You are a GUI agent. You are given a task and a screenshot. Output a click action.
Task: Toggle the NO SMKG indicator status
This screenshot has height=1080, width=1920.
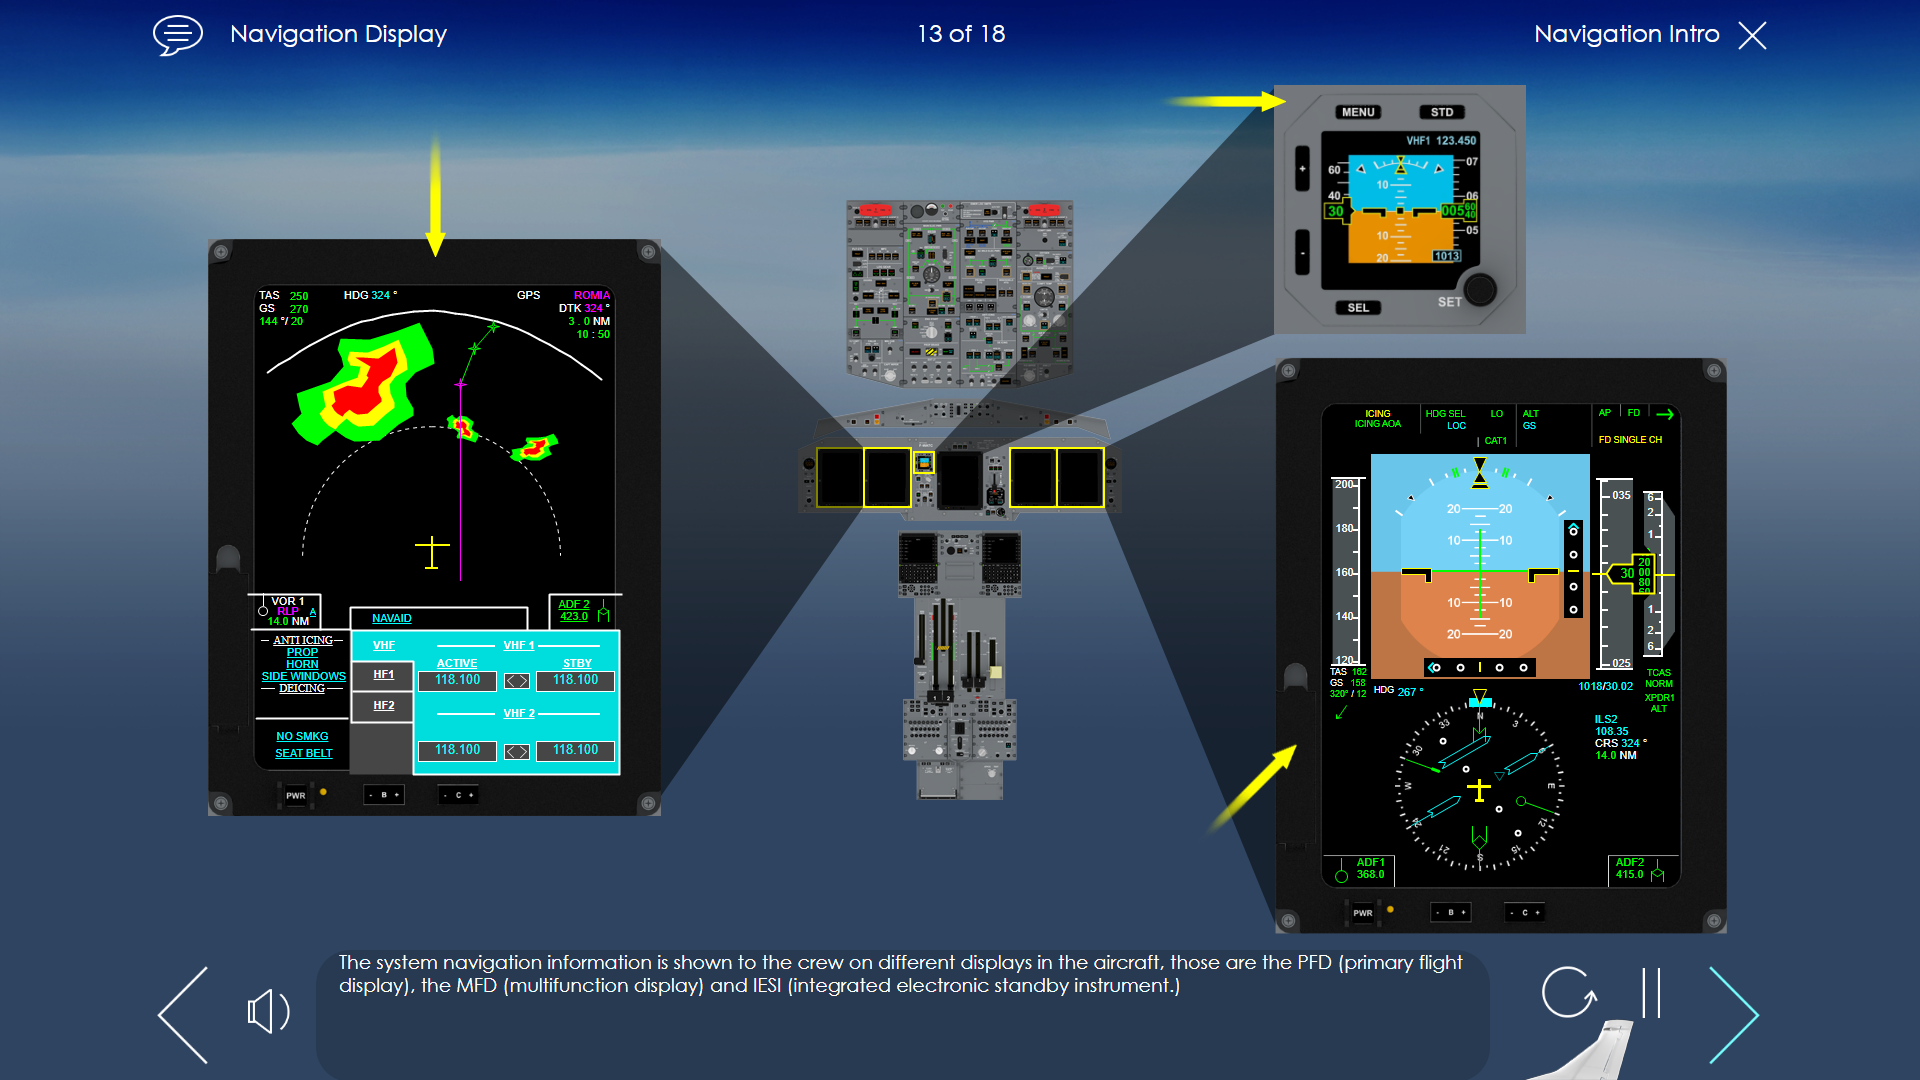pyautogui.click(x=303, y=736)
